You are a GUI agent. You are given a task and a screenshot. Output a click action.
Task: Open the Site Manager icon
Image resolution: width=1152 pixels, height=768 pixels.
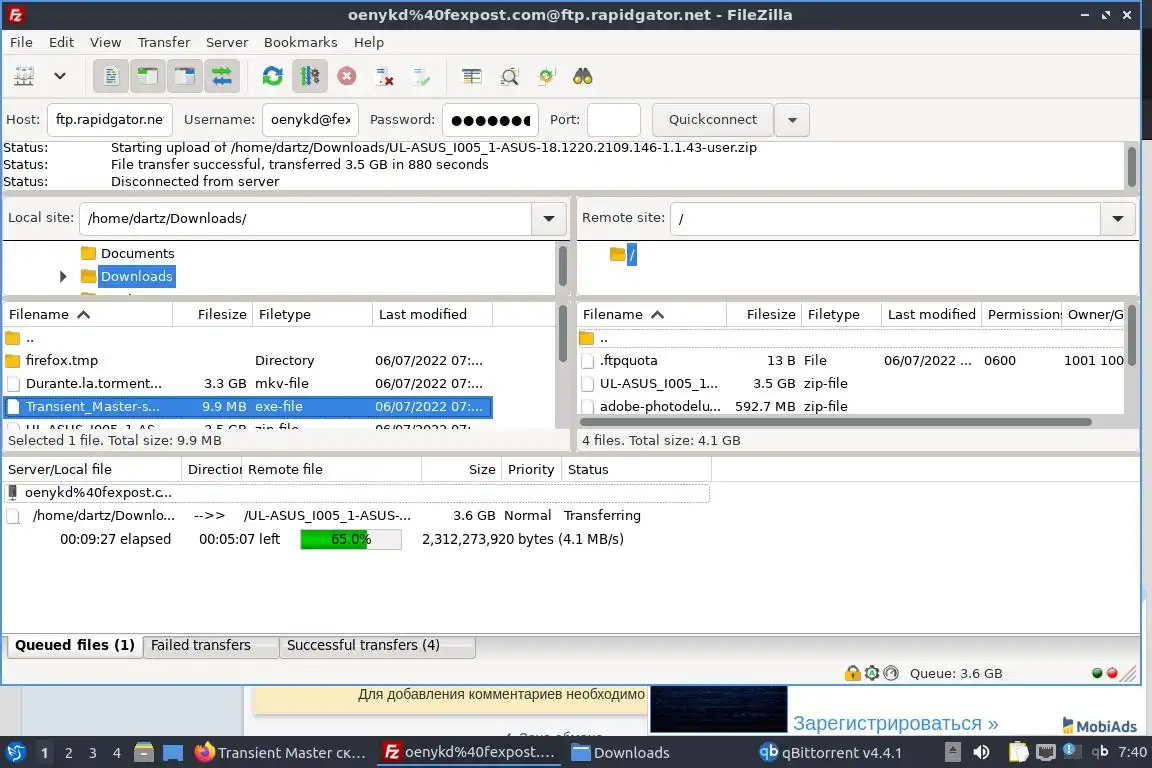[24, 76]
